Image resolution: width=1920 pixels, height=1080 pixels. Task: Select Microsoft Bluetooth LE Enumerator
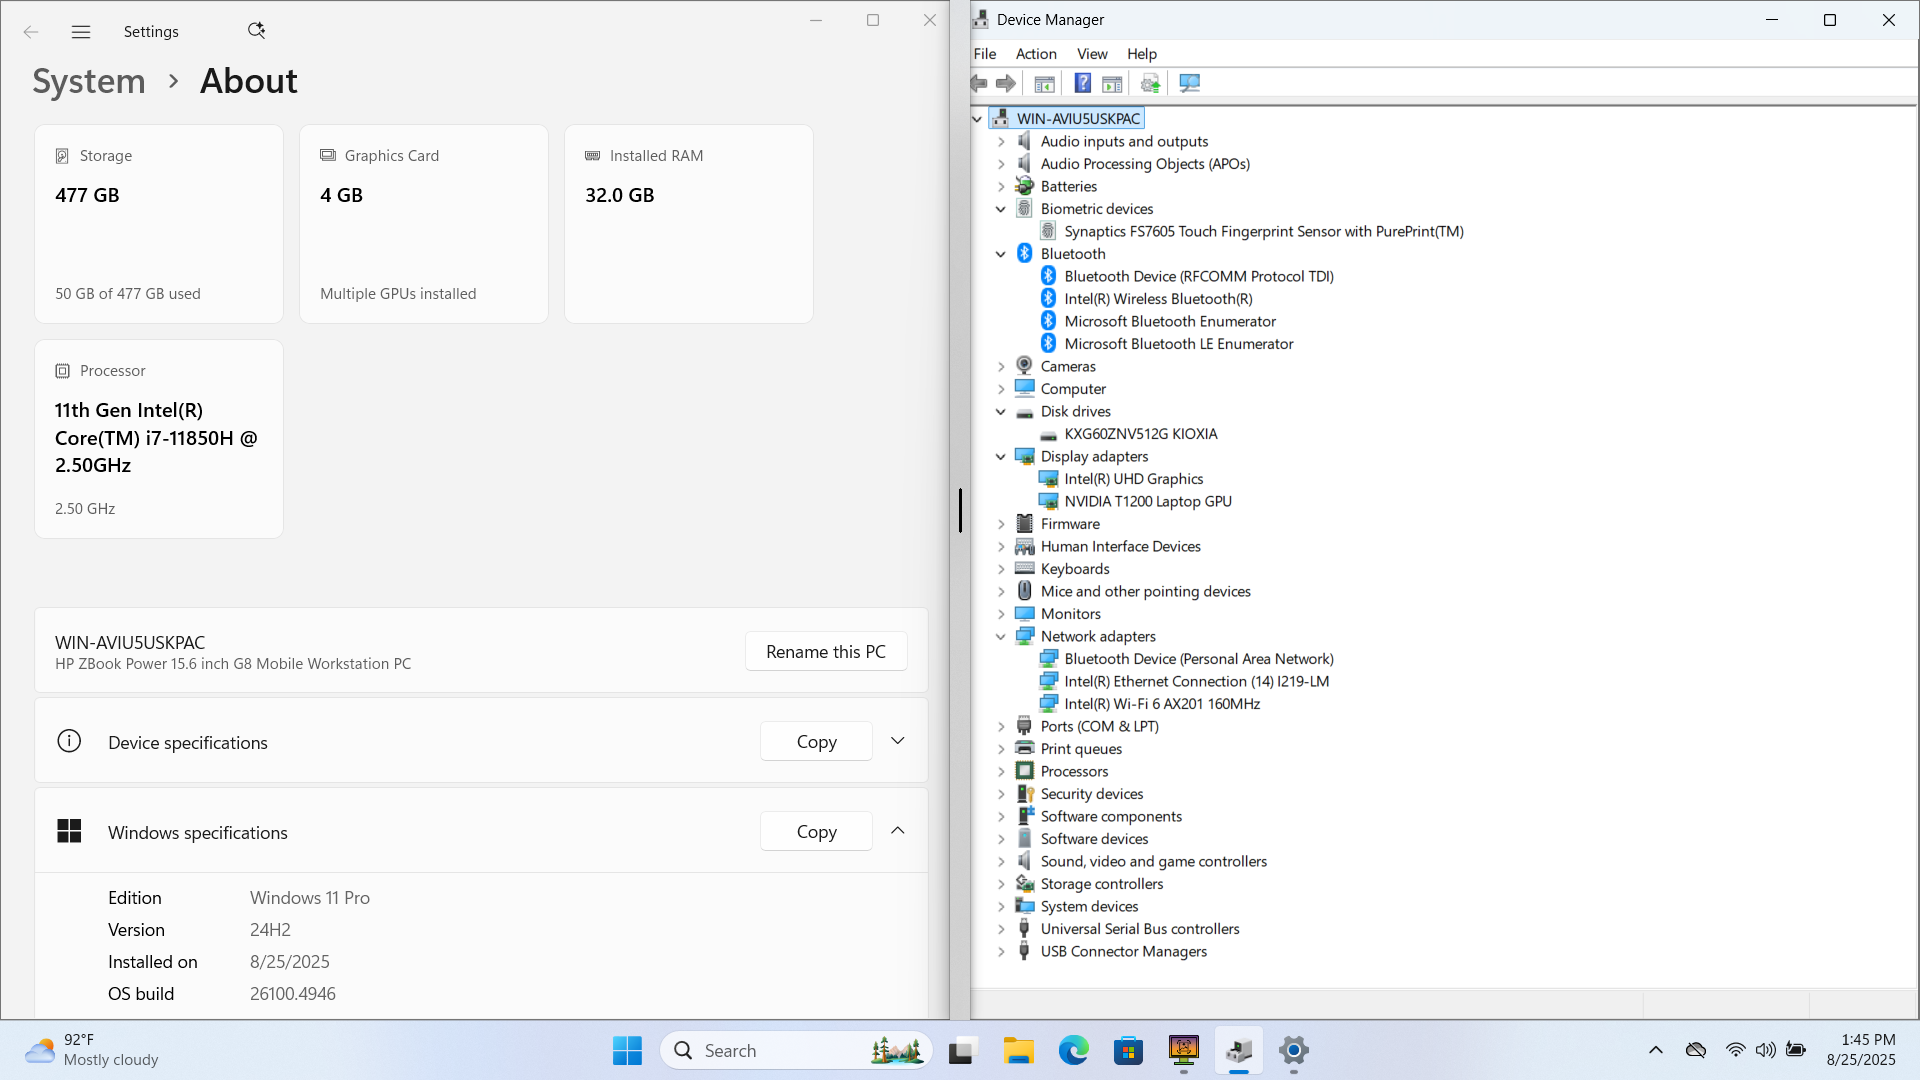click(x=1179, y=344)
